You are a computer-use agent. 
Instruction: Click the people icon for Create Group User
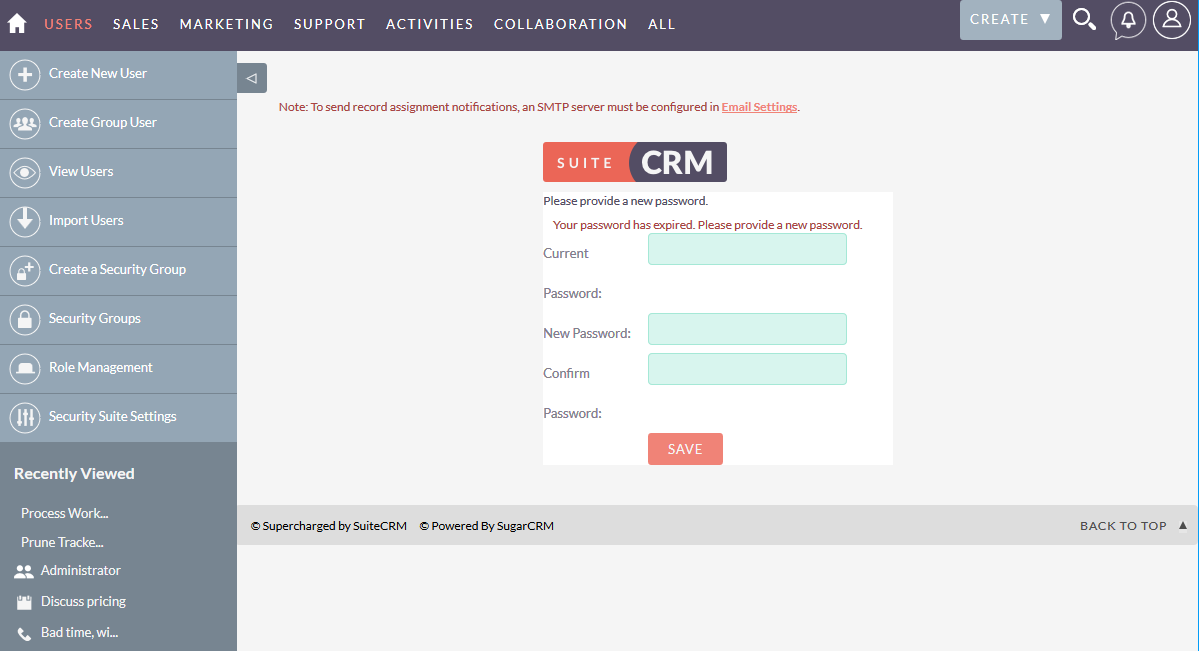click(24, 123)
